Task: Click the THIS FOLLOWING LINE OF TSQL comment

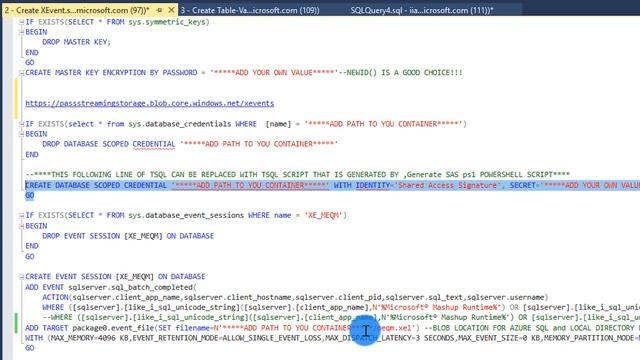Action: coord(297,175)
